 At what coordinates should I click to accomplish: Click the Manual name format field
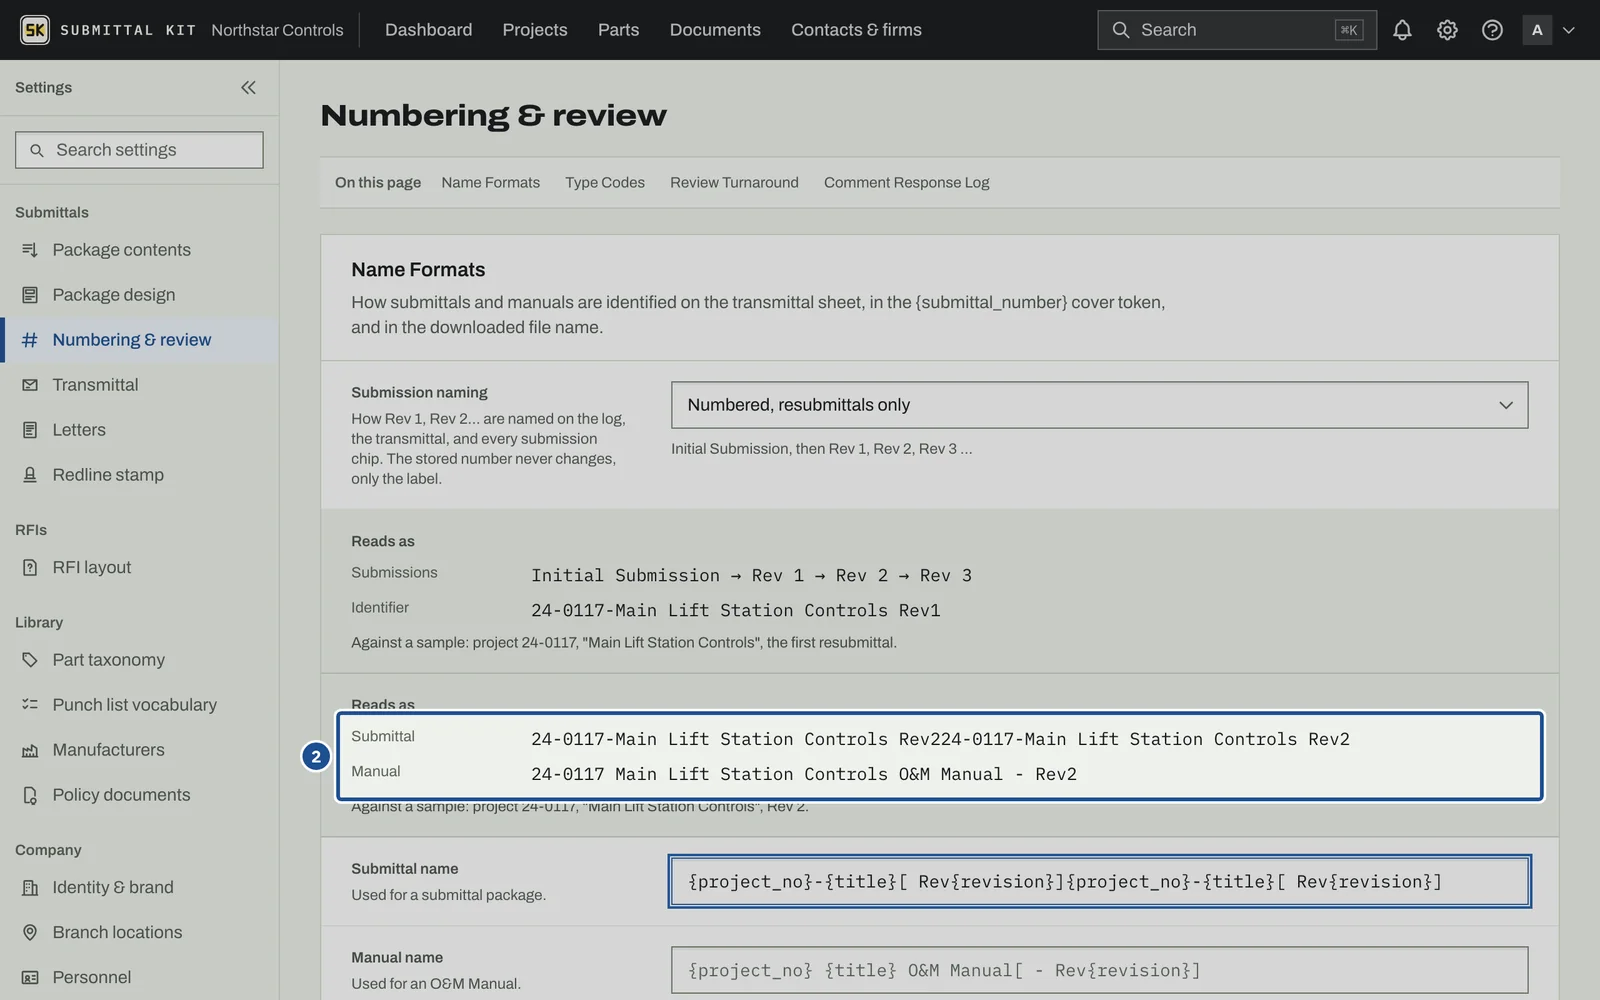click(x=1099, y=970)
